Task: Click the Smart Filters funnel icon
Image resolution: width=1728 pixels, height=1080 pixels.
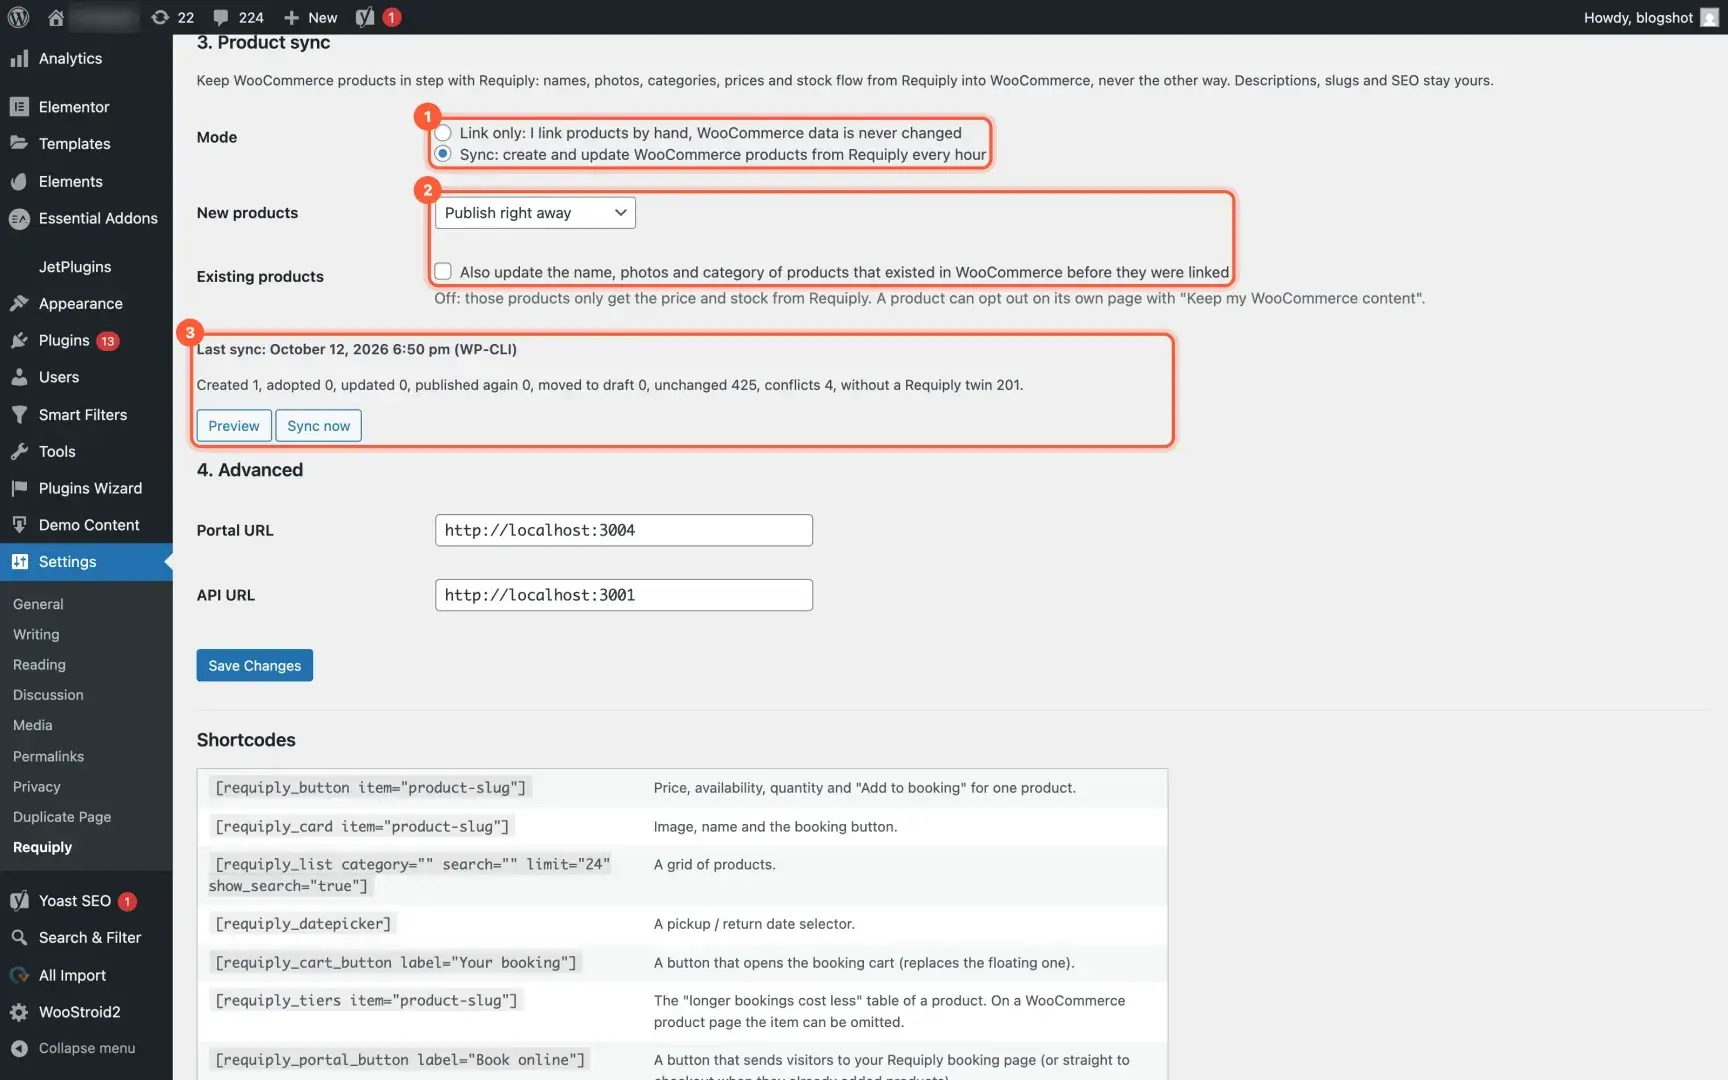Action: tap(19, 414)
